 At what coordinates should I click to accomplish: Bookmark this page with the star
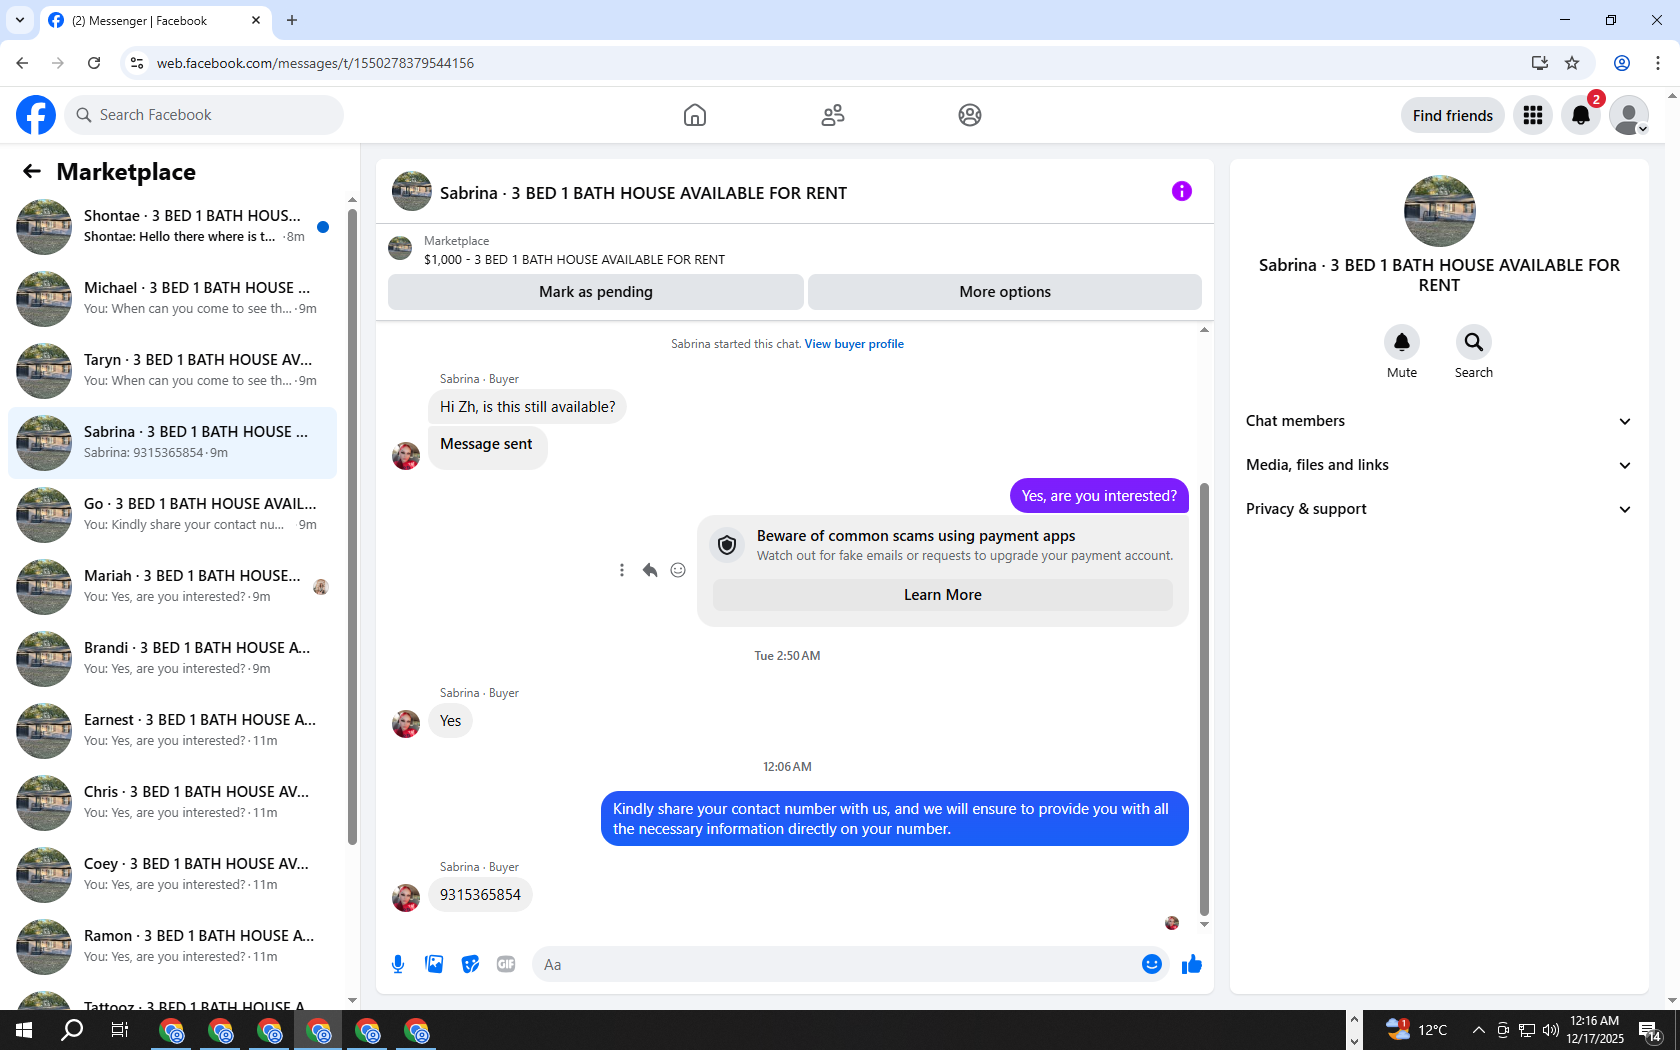(x=1572, y=63)
